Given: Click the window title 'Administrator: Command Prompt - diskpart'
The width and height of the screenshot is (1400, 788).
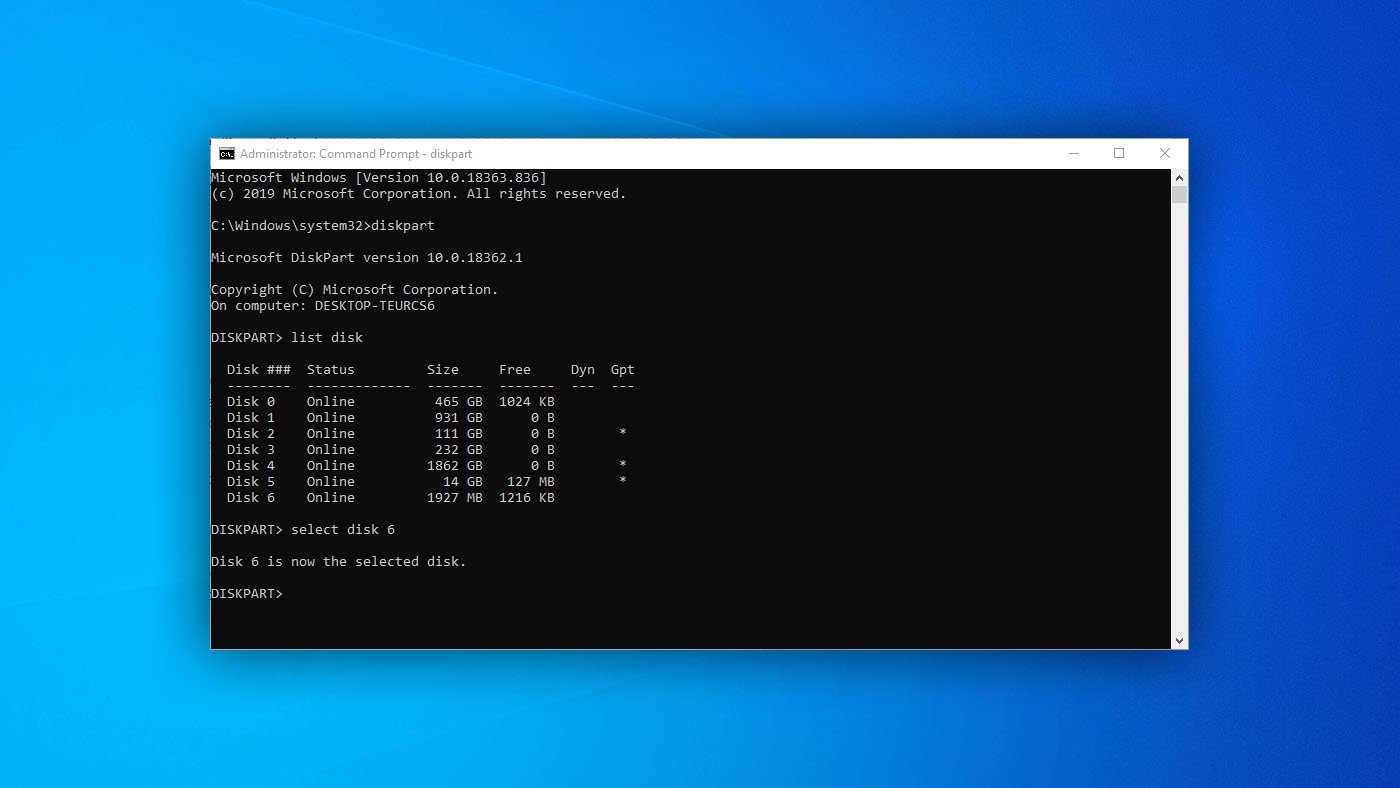Looking at the screenshot, I should [x=356, y=154].
